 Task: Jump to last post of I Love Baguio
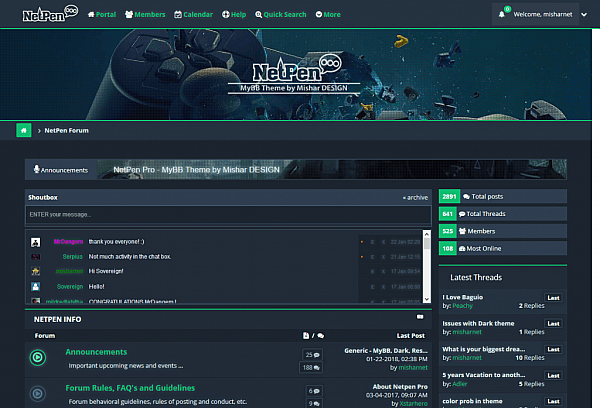point(553,298)
